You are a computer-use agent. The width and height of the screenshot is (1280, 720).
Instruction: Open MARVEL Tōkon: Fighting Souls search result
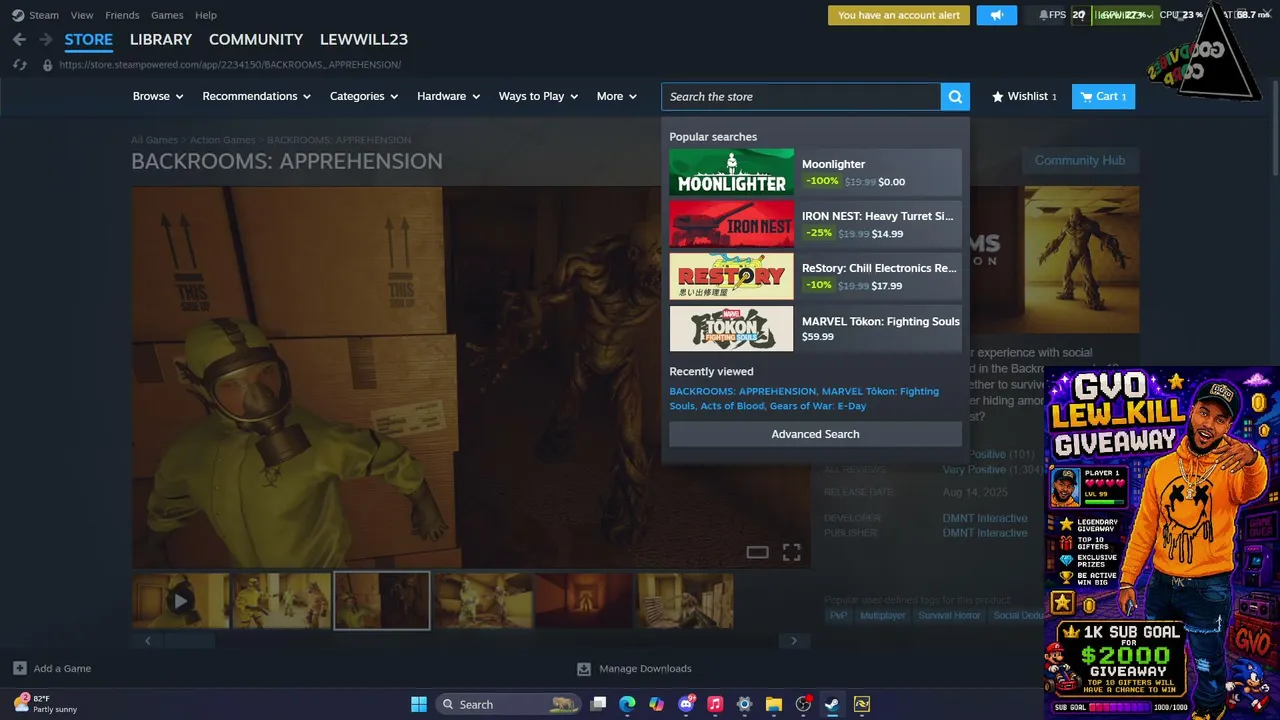tap(815, 328)
